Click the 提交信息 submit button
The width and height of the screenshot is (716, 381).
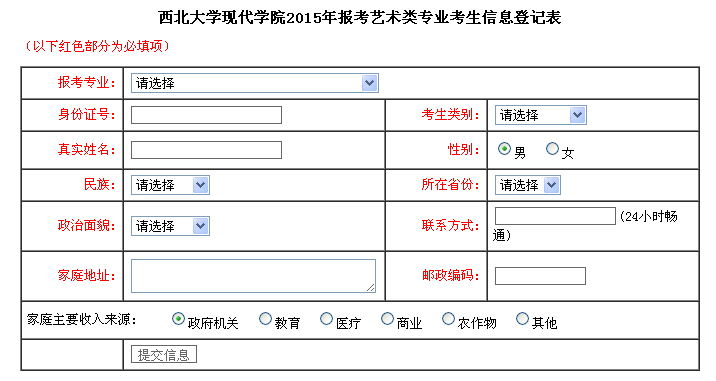[164, 355]
